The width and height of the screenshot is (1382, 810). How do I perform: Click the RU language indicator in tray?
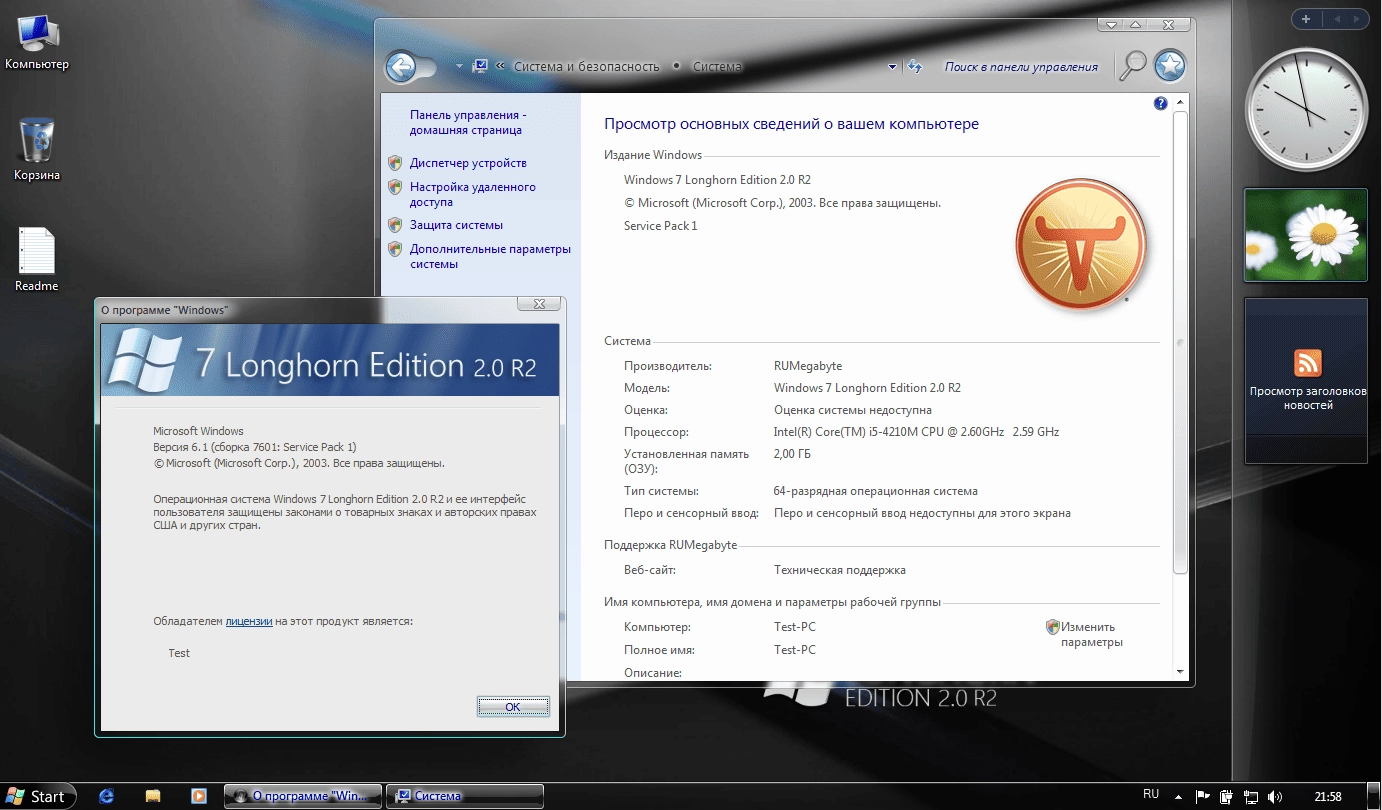pos(1151,794)
